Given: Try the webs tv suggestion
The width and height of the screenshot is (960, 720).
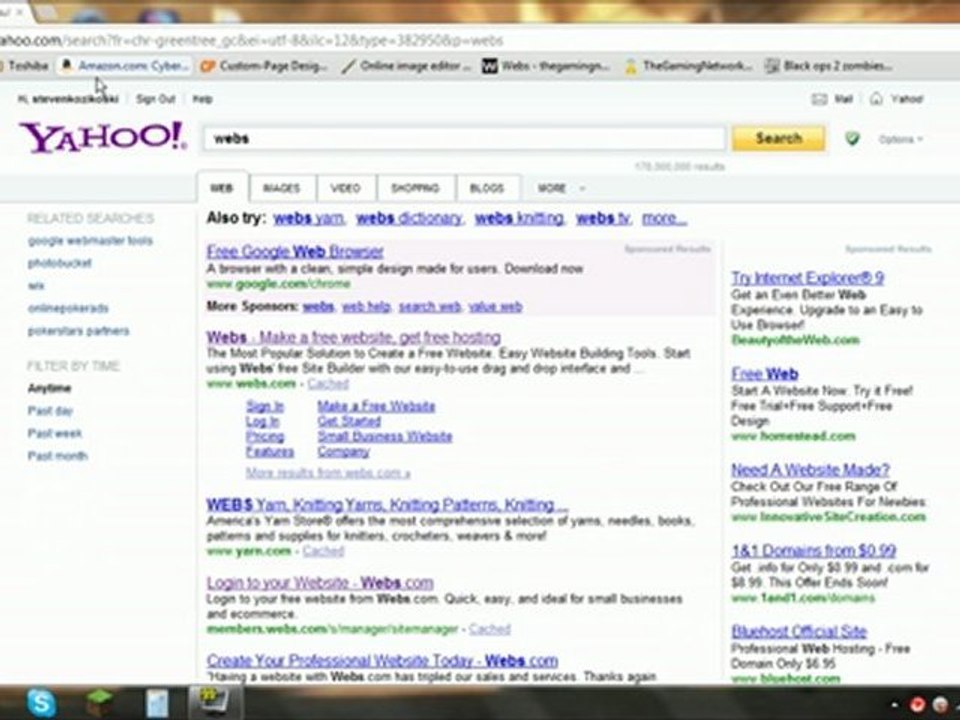Looking at the screenshot, I should pyautogui.click(x=602, y=218).
